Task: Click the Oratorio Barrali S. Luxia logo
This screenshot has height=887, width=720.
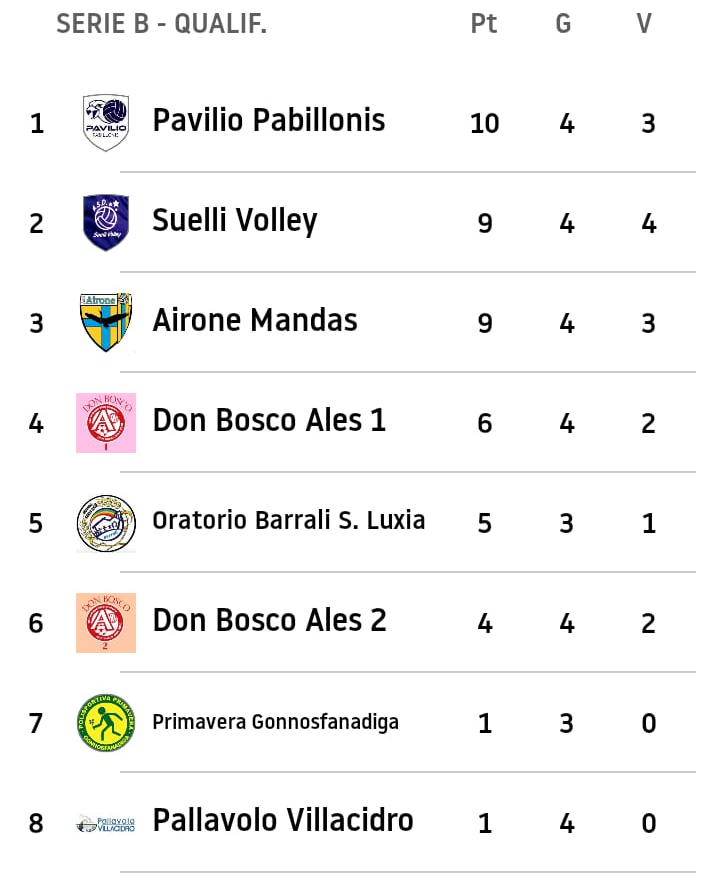Action: coord(106,522)
